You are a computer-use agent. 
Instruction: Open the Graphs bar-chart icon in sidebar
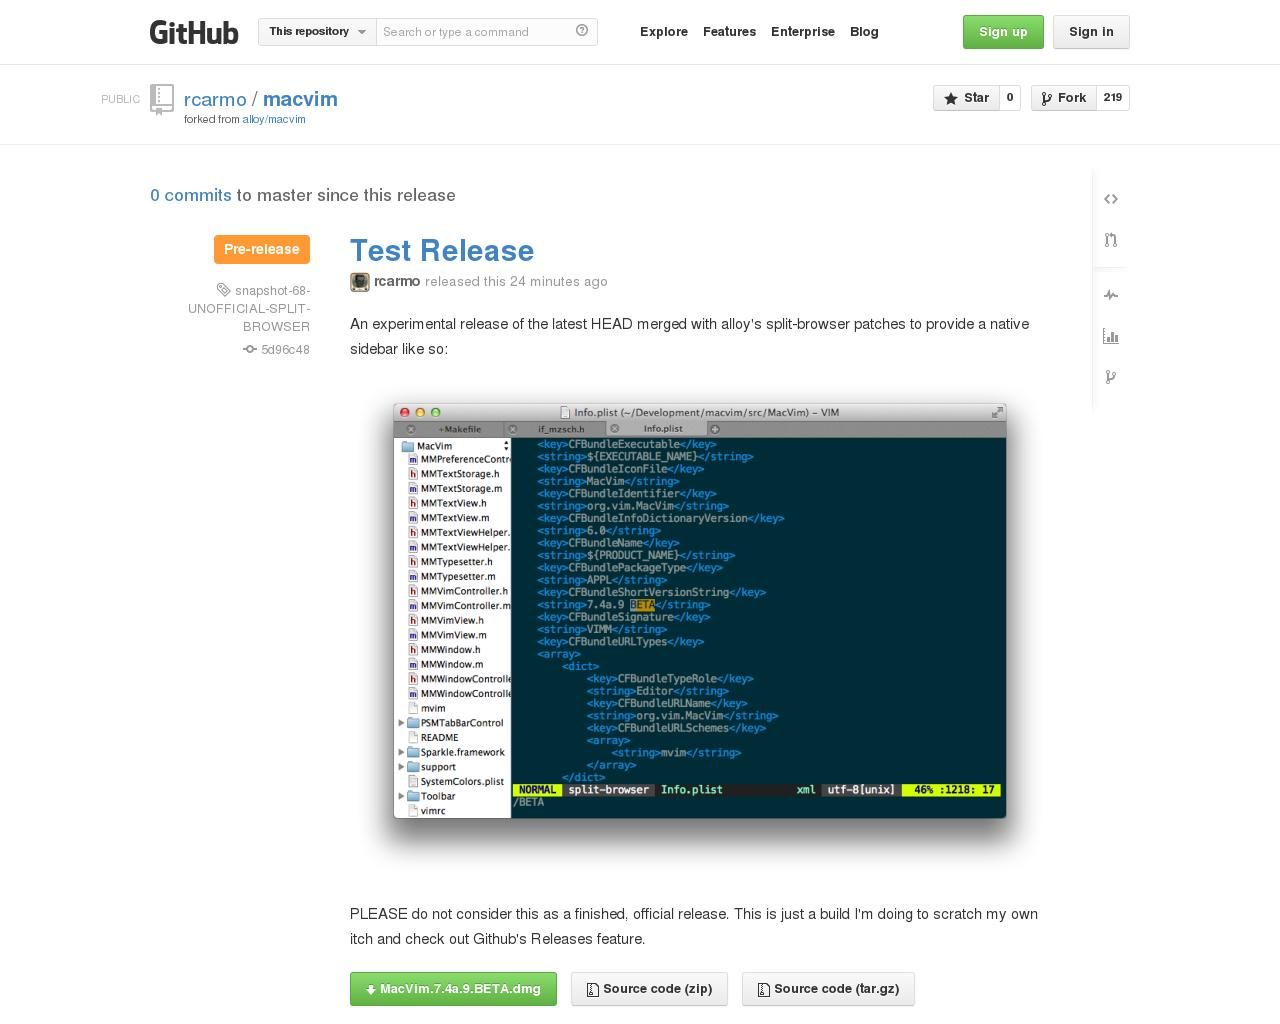coord(1111,336)
